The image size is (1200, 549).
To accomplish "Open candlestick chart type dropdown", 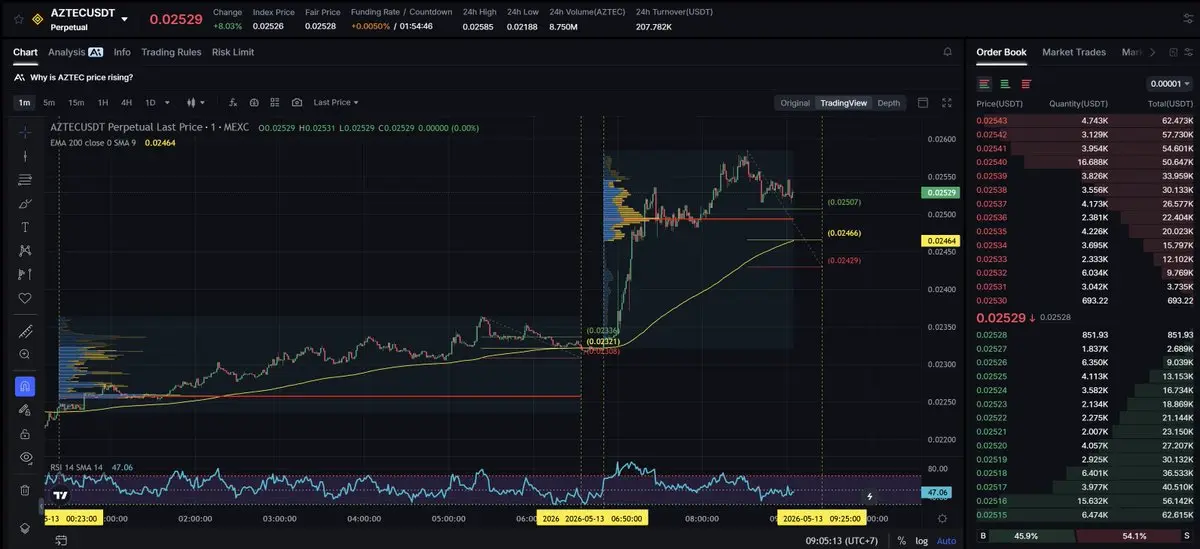I will tap(194, 102).
